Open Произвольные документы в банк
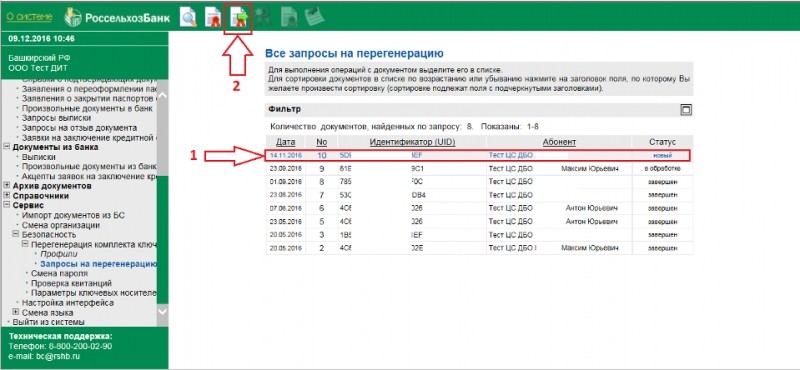Viewport: 800px width, 370px height. 87,108
